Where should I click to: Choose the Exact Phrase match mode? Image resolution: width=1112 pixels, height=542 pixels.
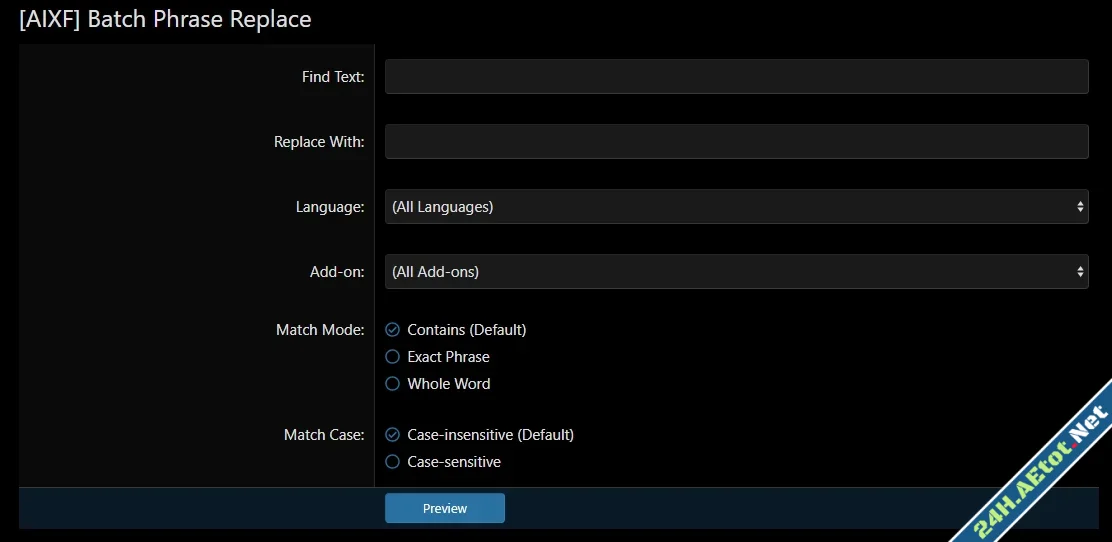point(393,357)
